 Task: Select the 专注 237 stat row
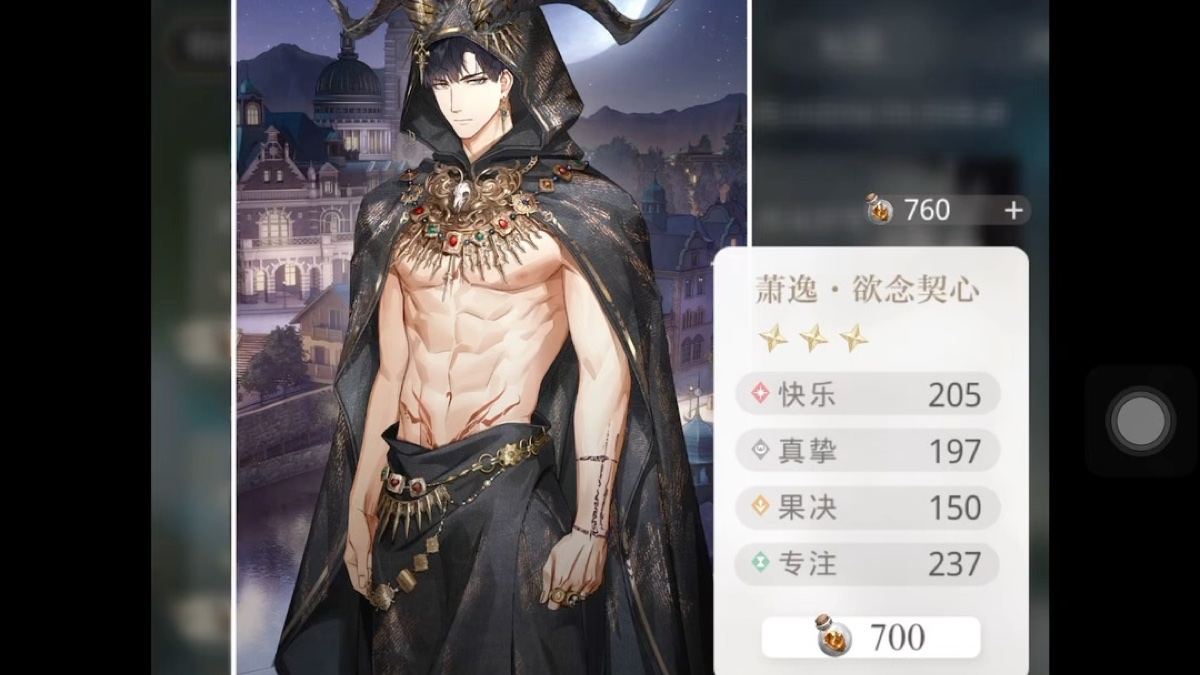pos(868,564)
